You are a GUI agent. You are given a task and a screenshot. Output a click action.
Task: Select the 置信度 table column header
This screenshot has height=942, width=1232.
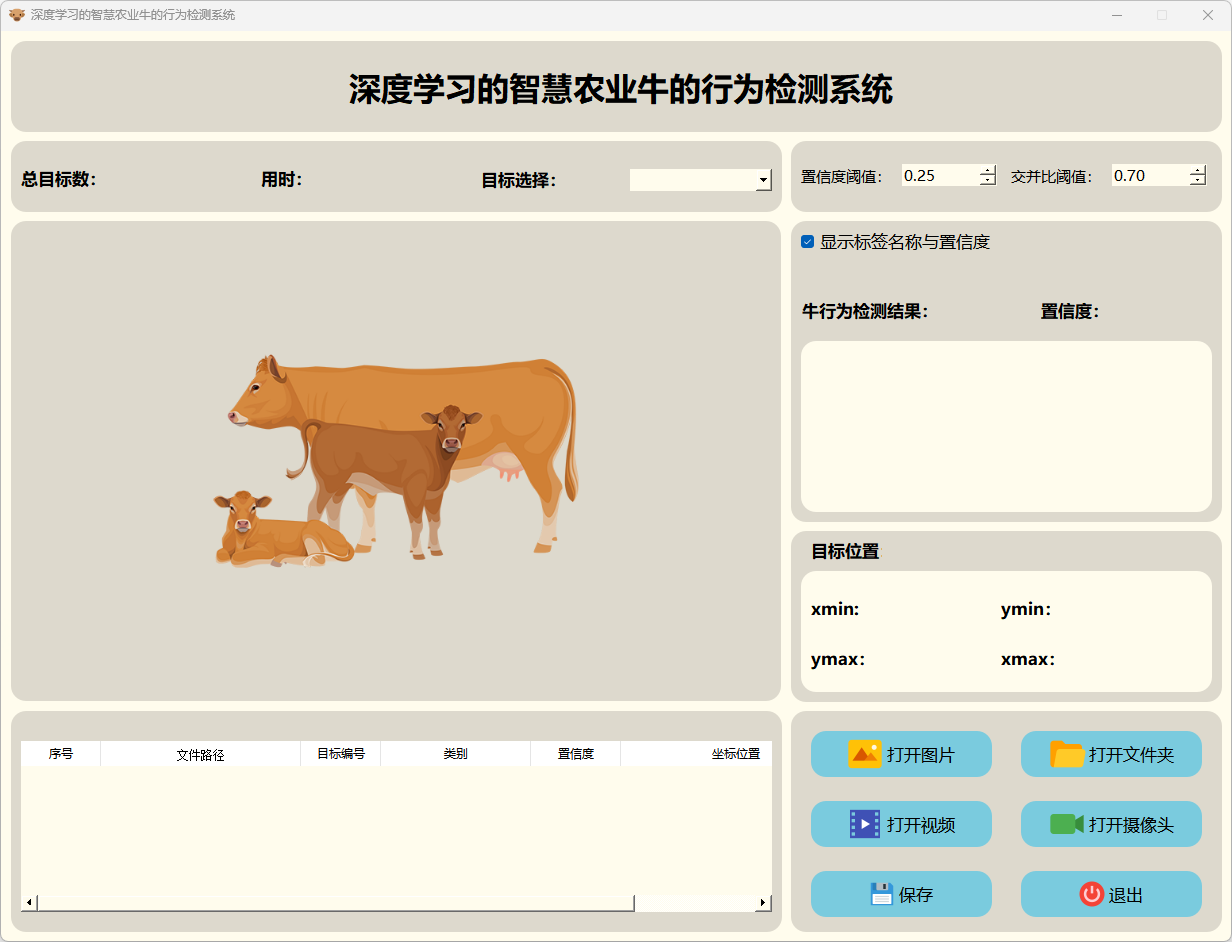pos(576,754)
